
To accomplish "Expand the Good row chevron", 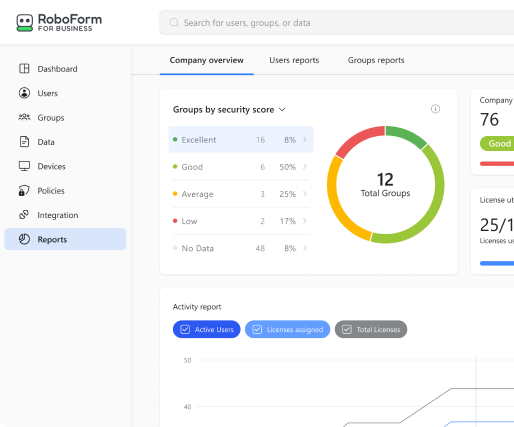I will pos(305,167).
